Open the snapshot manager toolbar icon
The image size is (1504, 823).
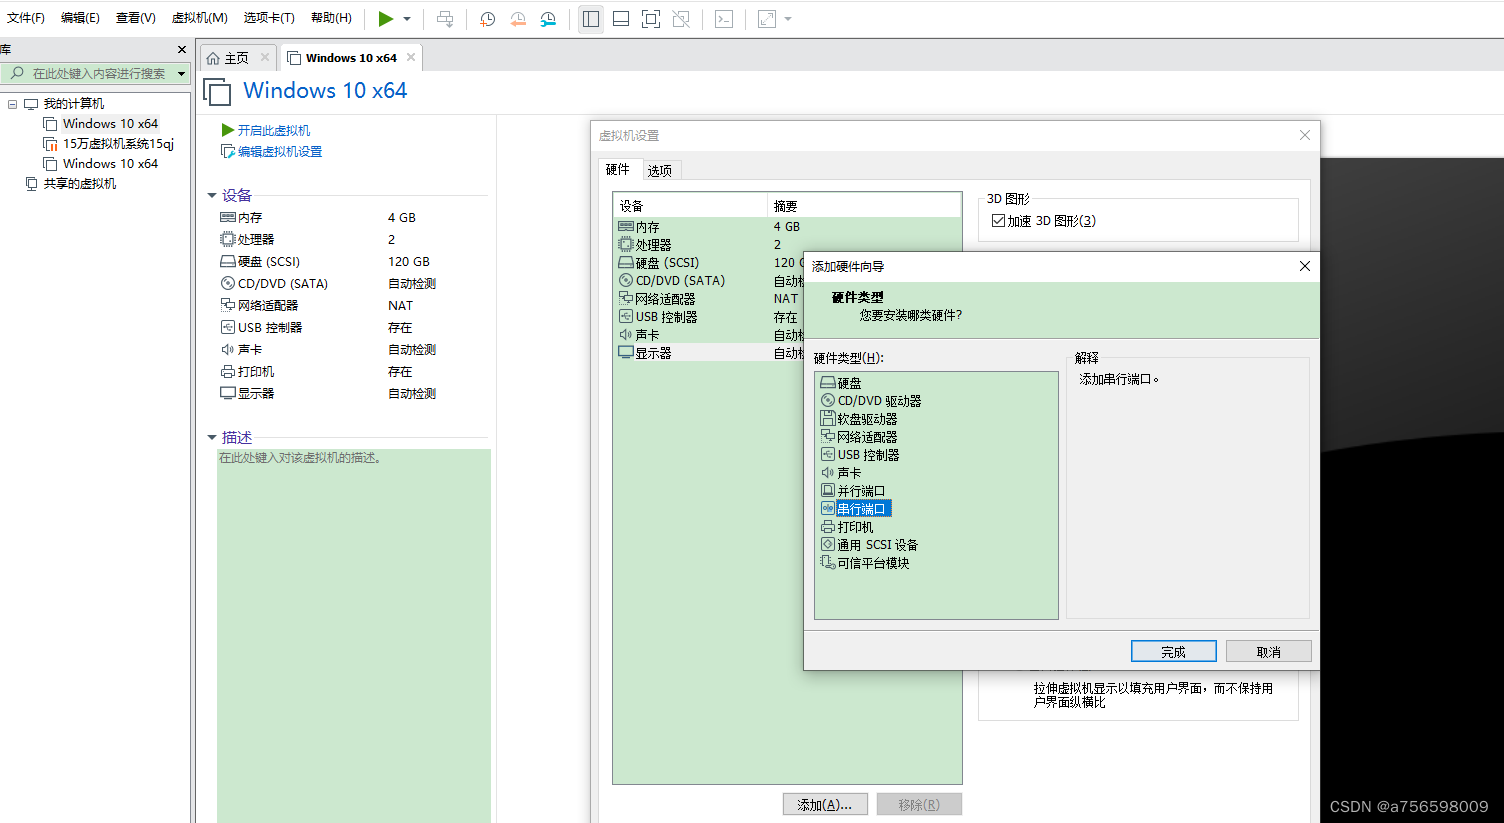pyautogui.click(x=548, y=19)
